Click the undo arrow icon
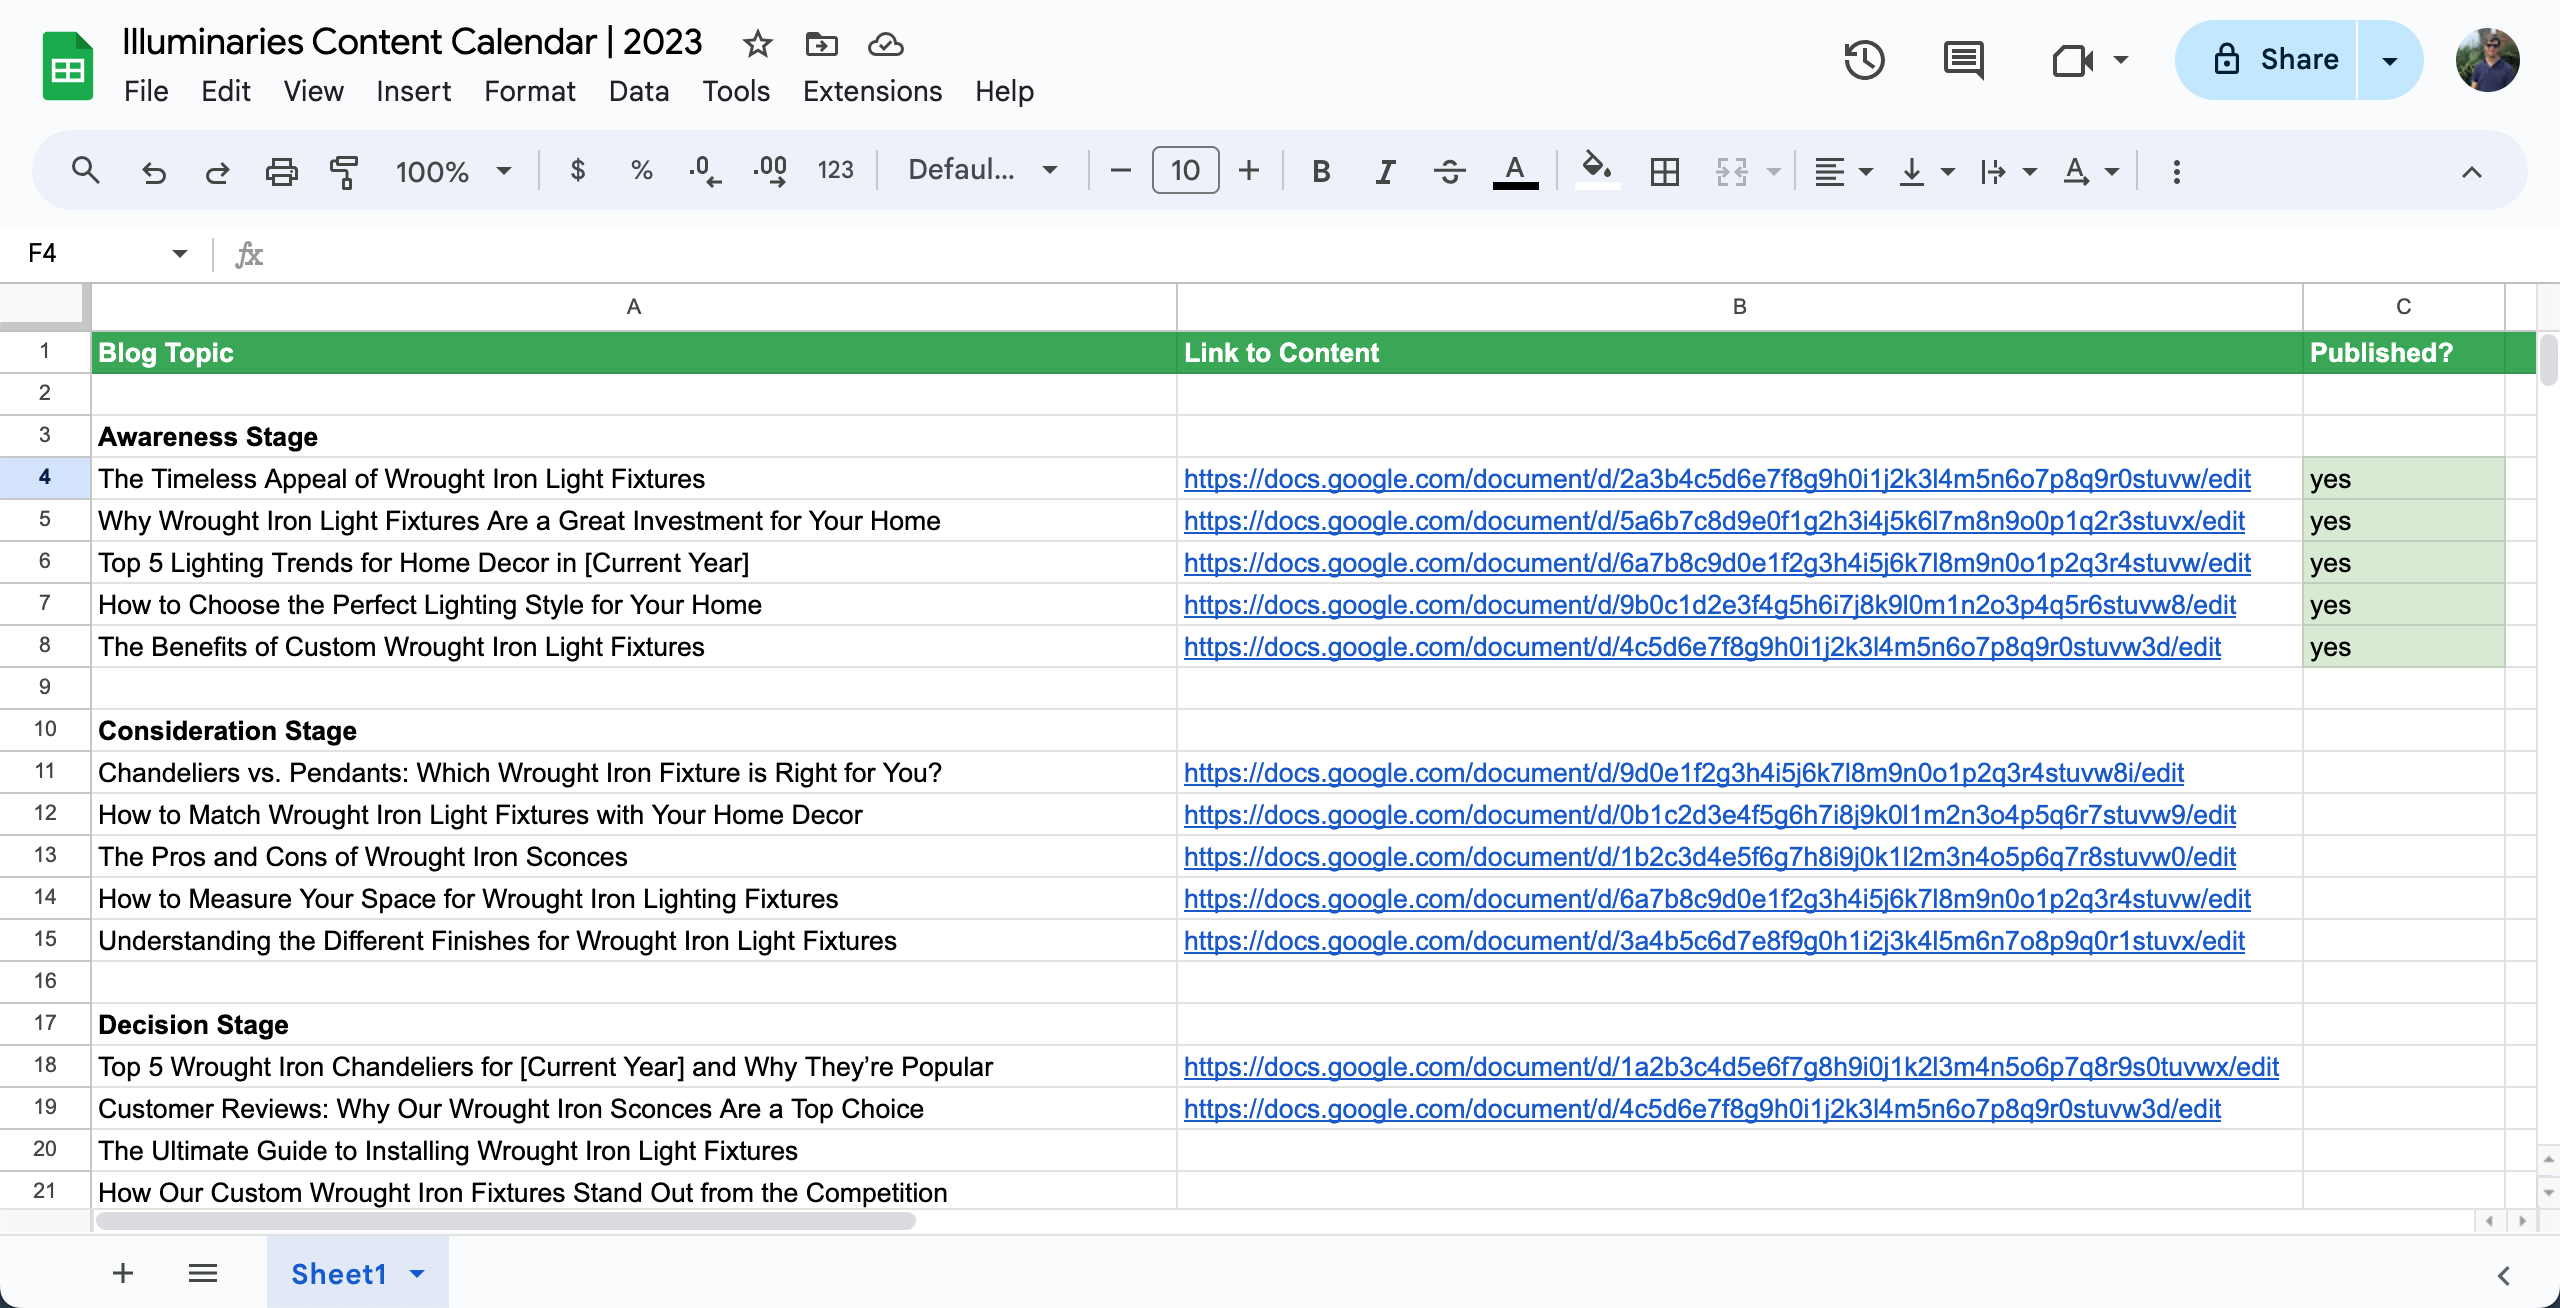 point(153,171)
